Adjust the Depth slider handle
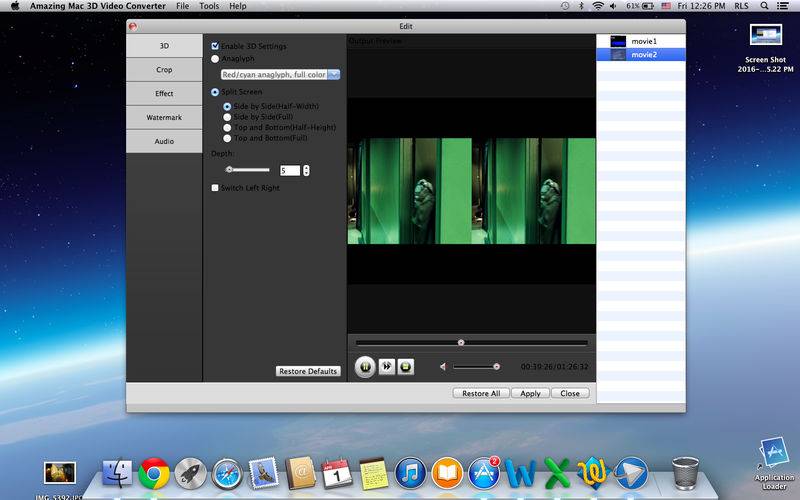800x500 pixels. pyautogui.click(x=229, y=170)
